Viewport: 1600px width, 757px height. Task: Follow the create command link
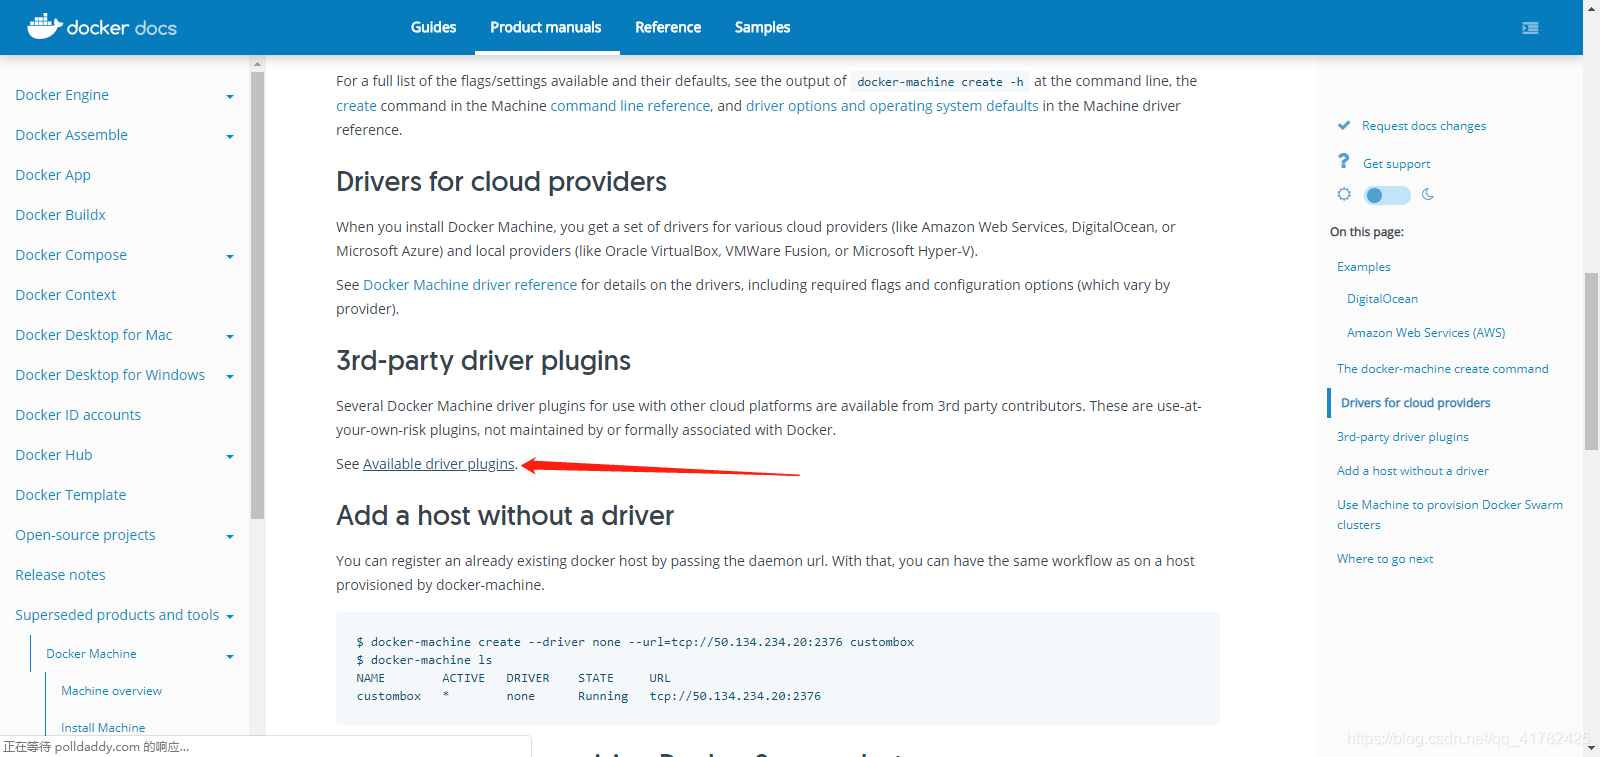[x=356, y=106]
